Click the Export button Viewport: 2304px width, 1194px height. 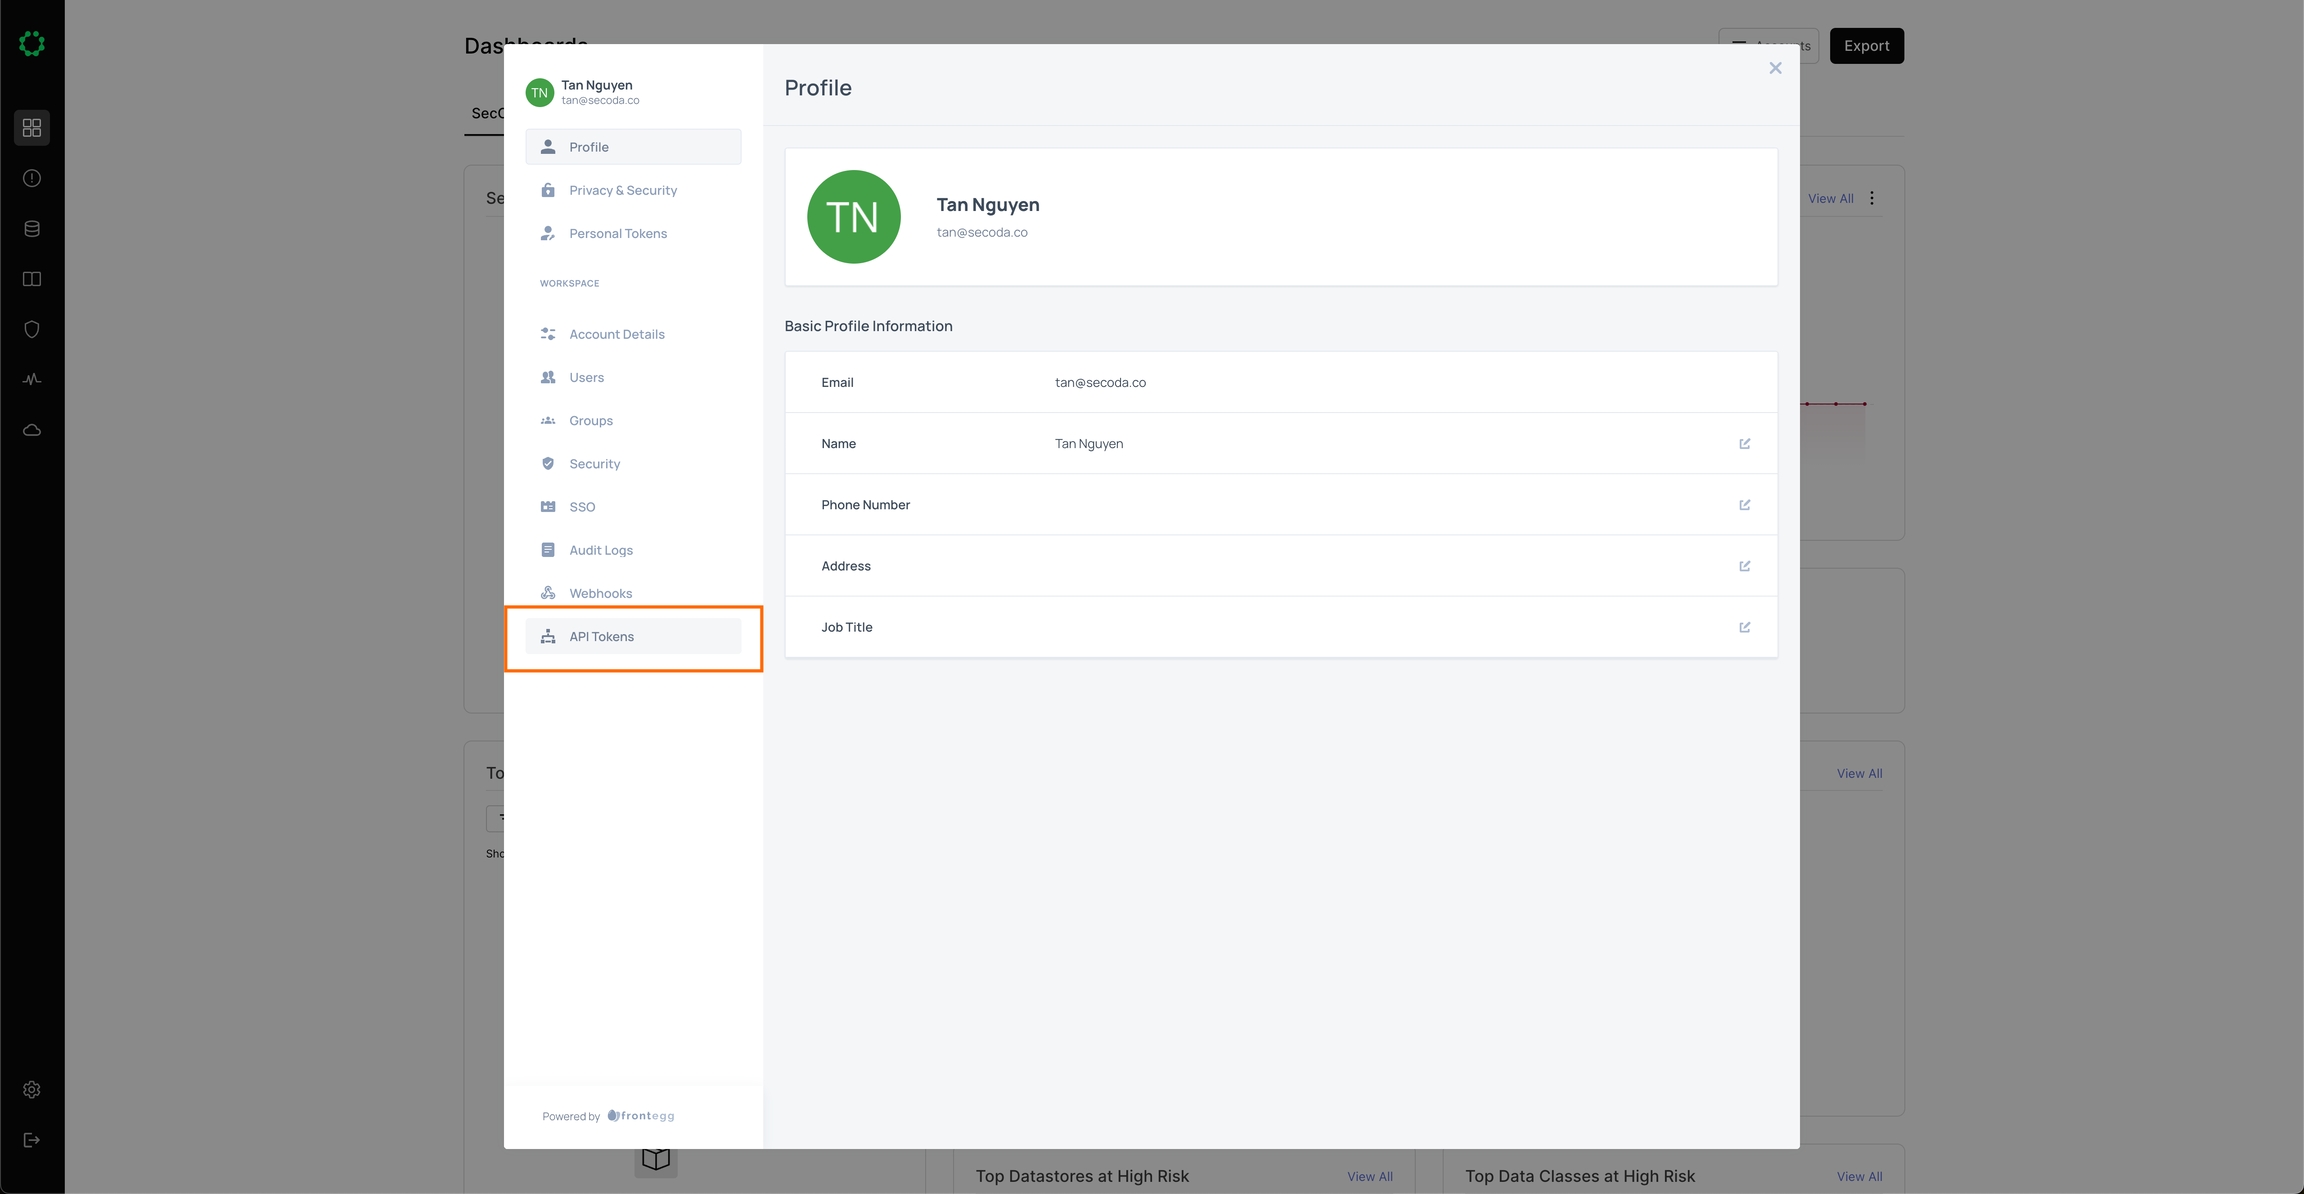[1866, 46]
